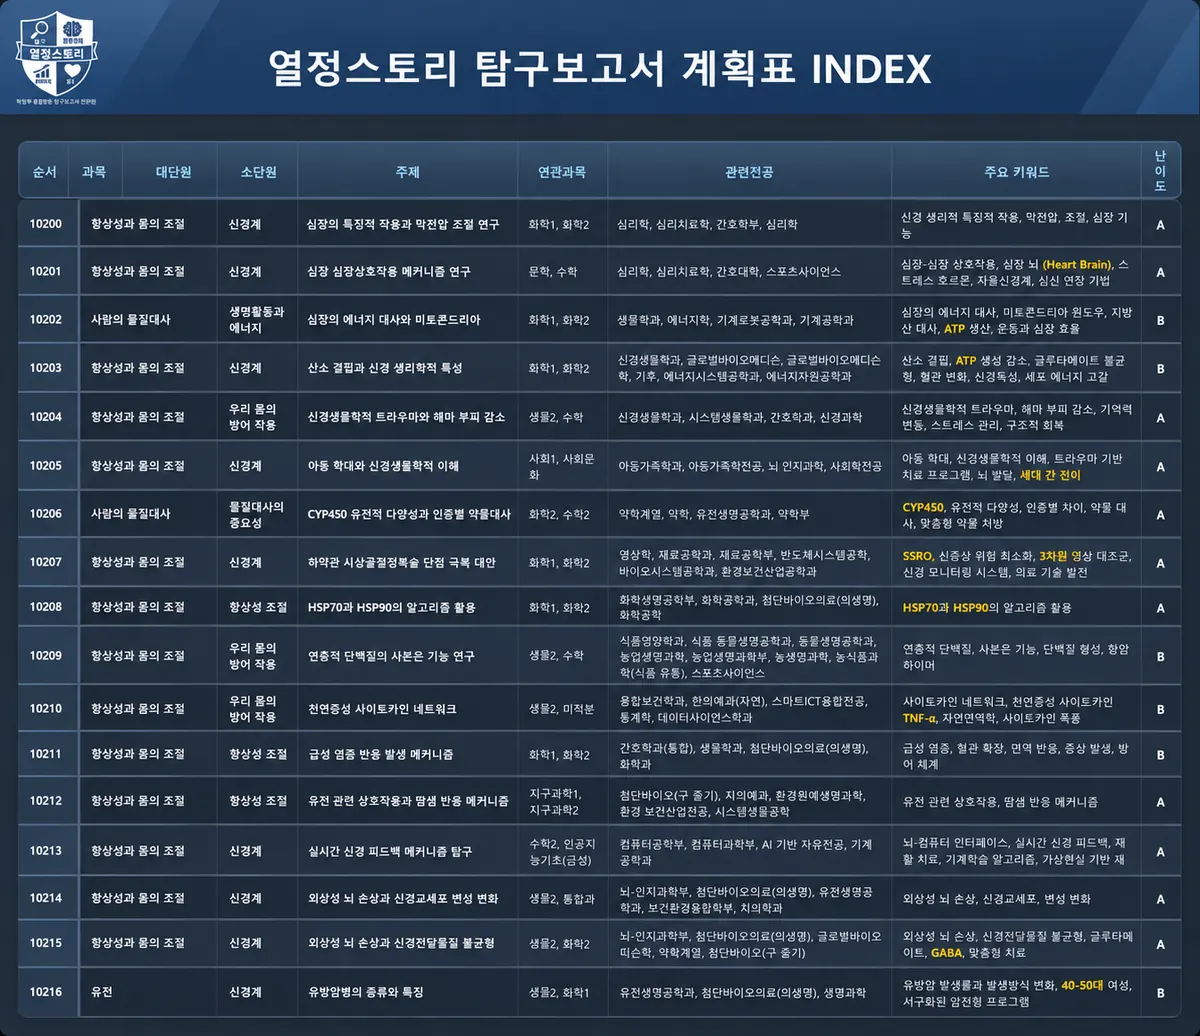Image resolution: width=1200 pixels, height=1036 pixels.
Task: Click topic '신경생물학적 트라우마와 해마 부피 감소'
Action: tap(406, 417)
